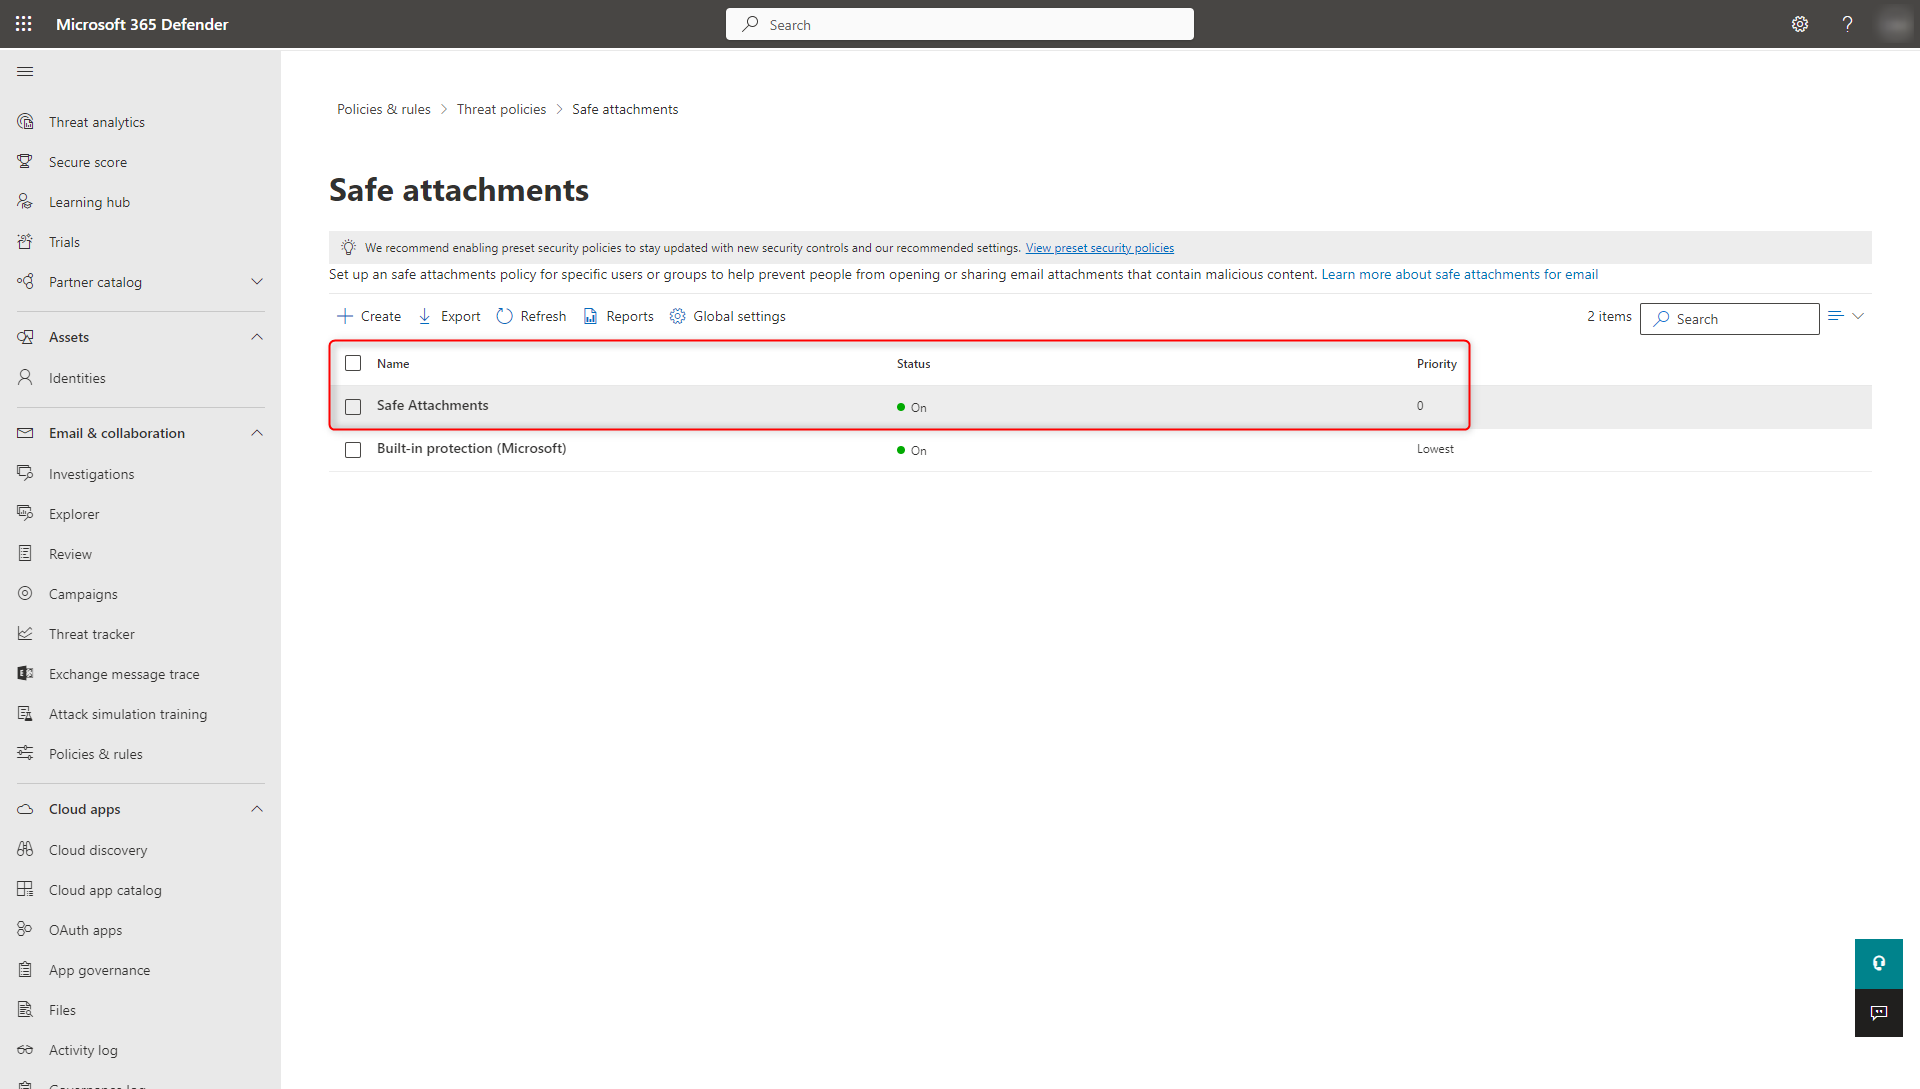Click Create to add a new policy
The width and height of the screenshot is (1920, 1089).
tap(368, 316)
